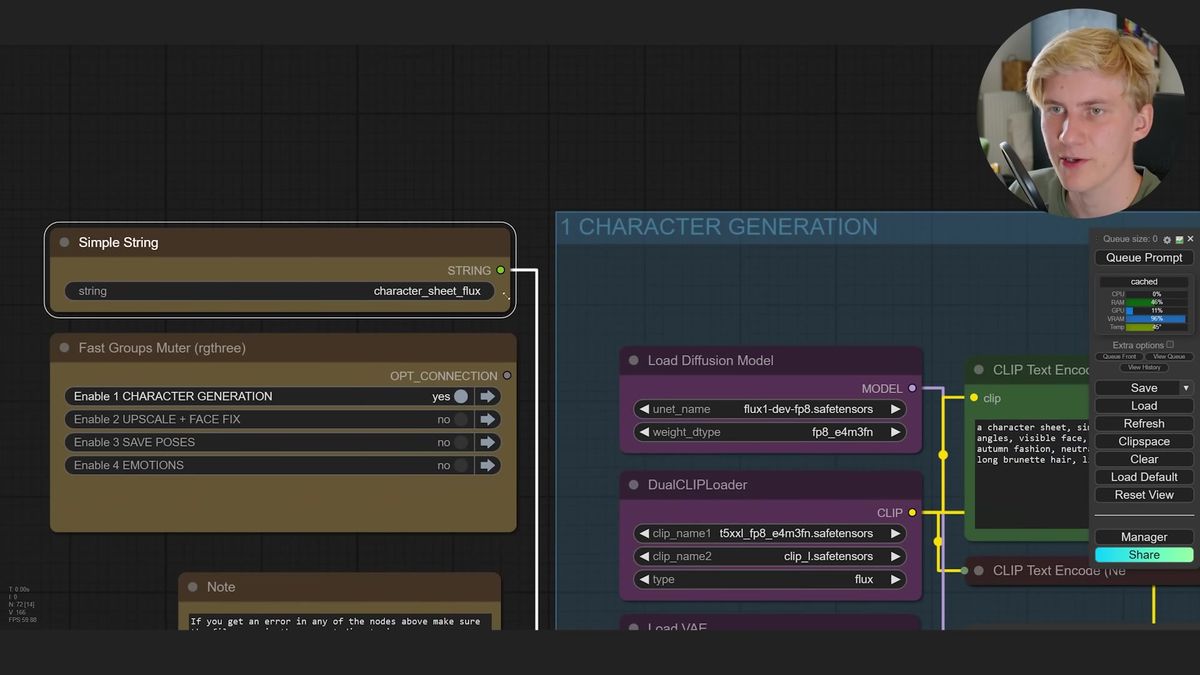The image size is (1200, 675).
Task: Tick the Extra options checkbox
Action: 1170,345
